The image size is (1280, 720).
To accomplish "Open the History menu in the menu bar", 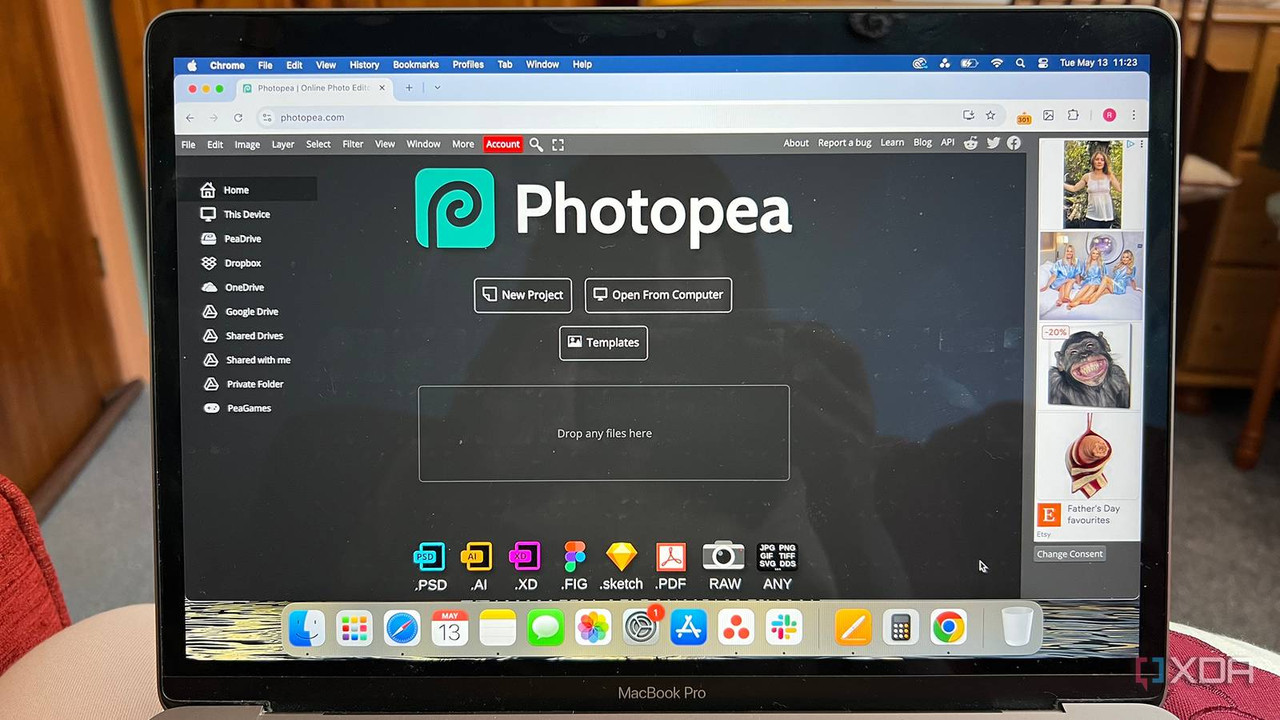I will pos(364,65).
